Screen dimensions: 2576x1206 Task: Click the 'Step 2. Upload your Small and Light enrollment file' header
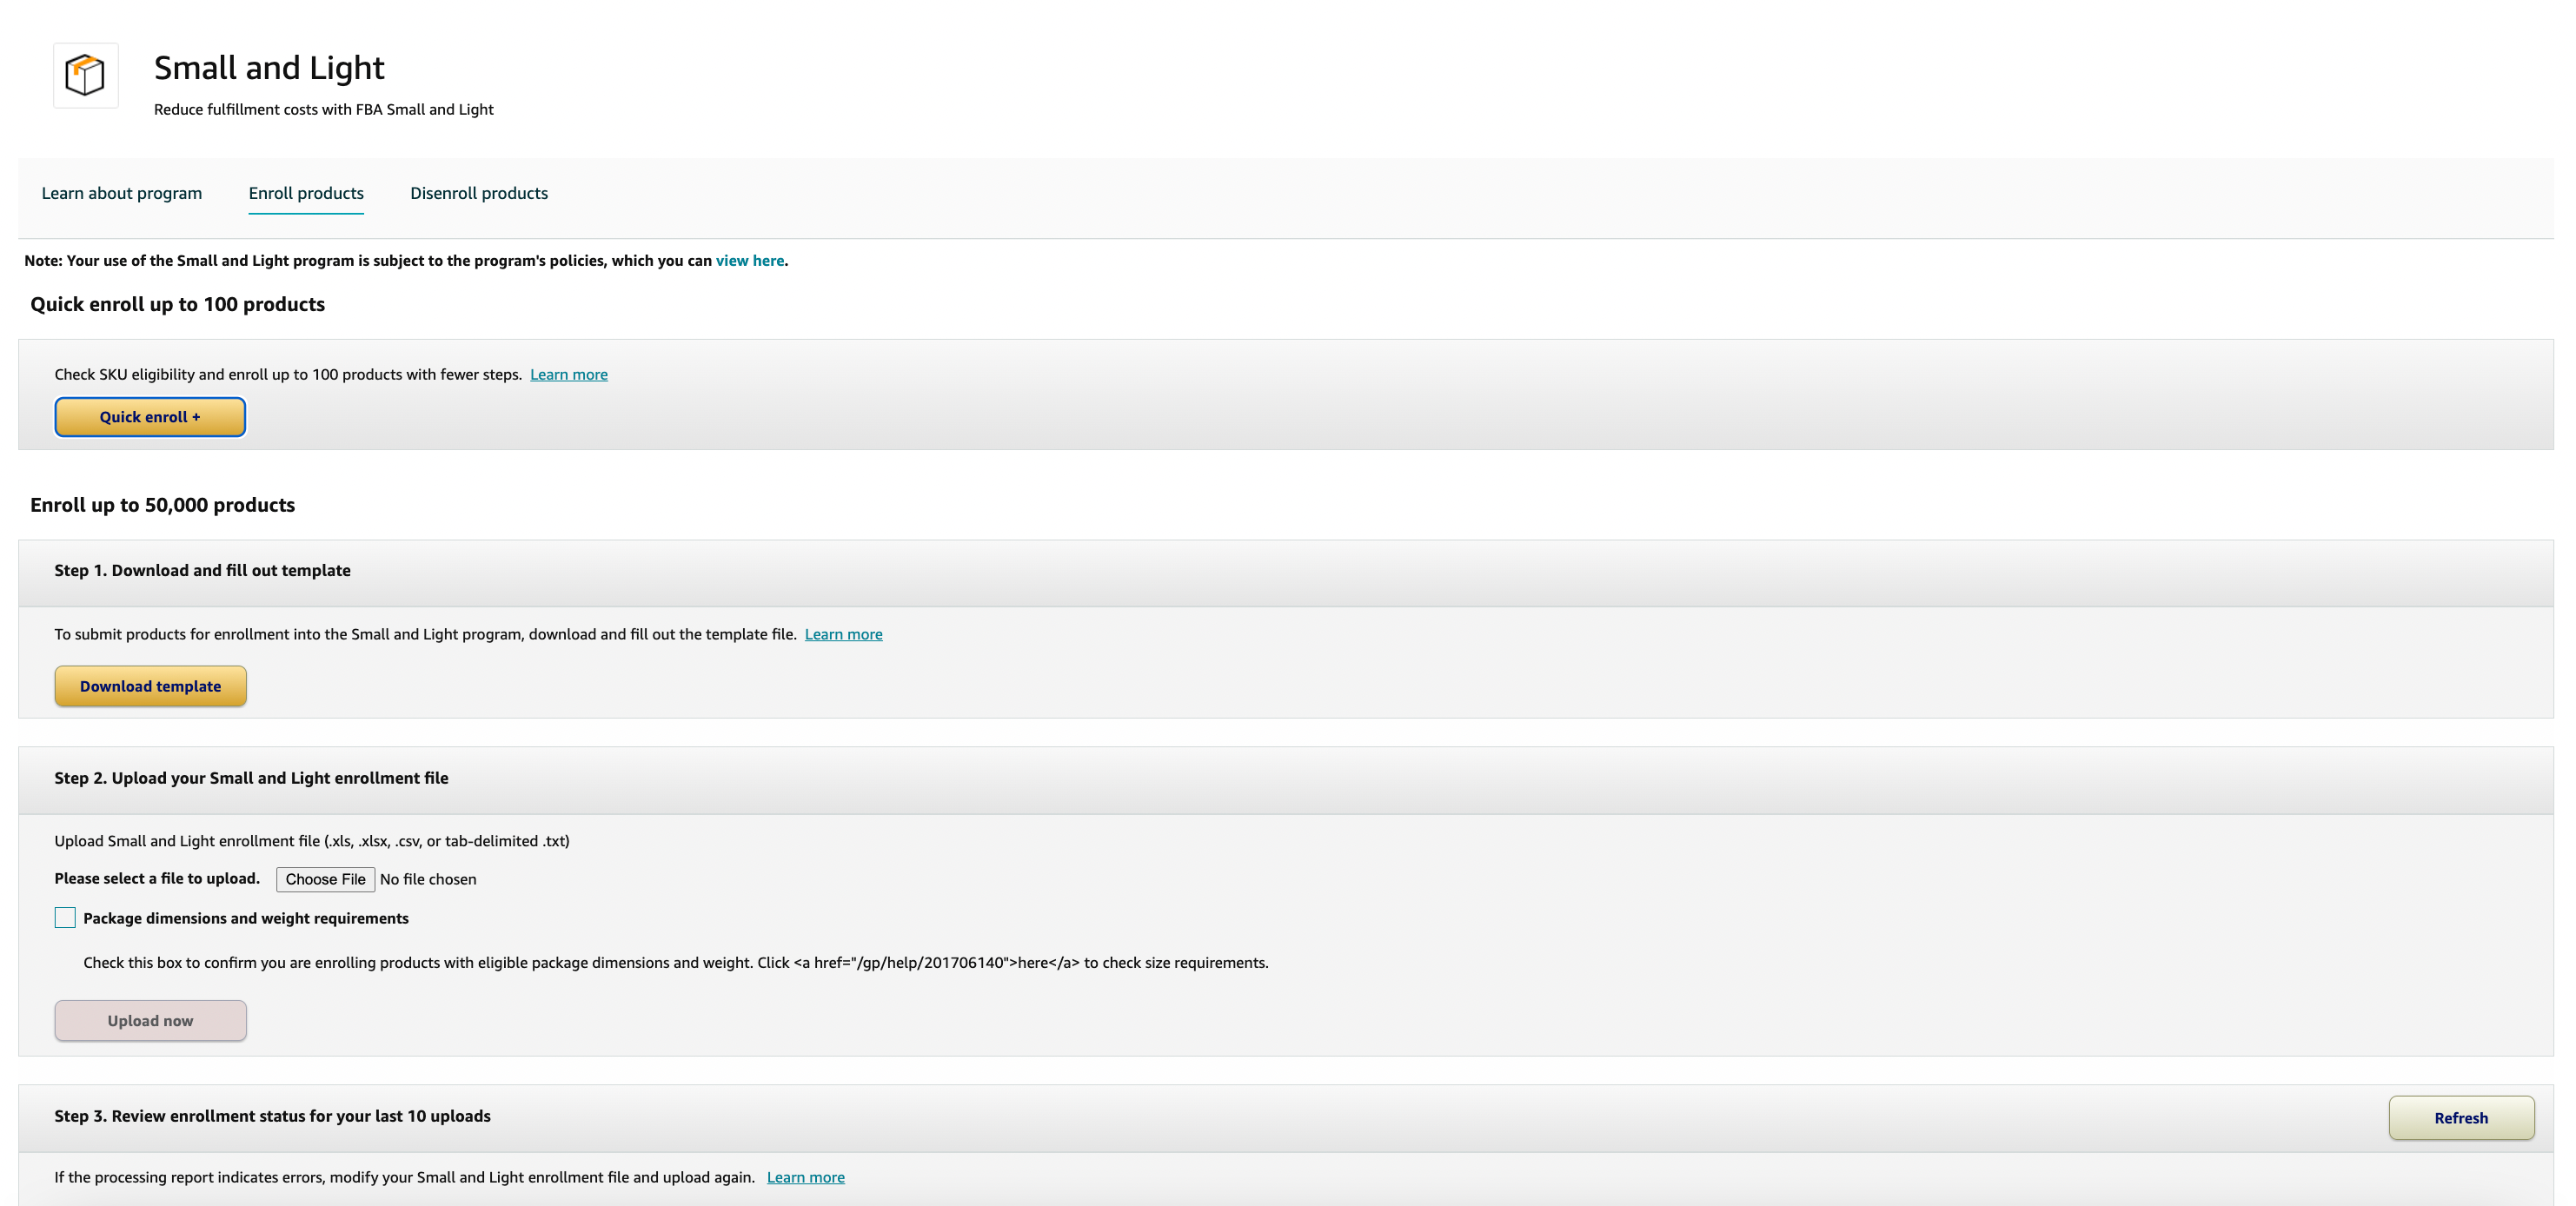(252, 778)
